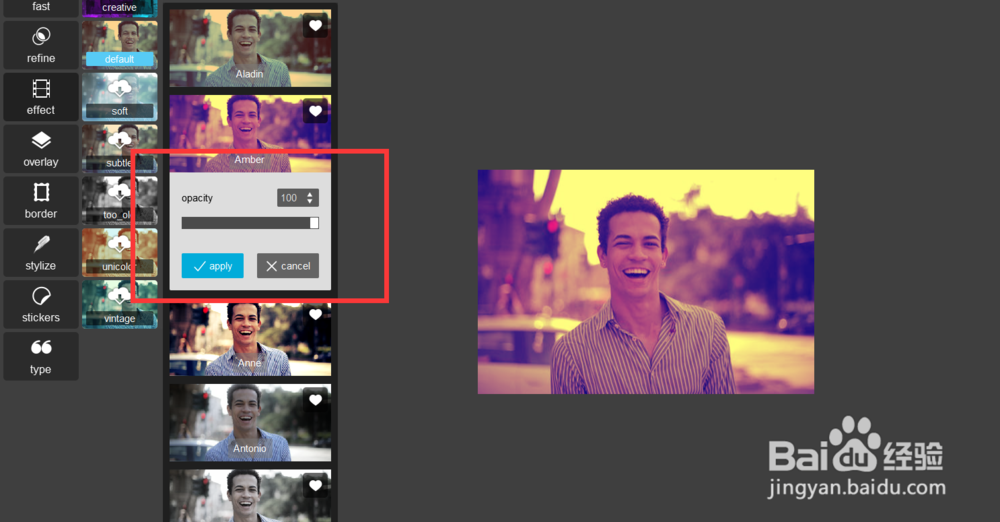Open the border tool

pyautogui.click(x=41, y=200)
